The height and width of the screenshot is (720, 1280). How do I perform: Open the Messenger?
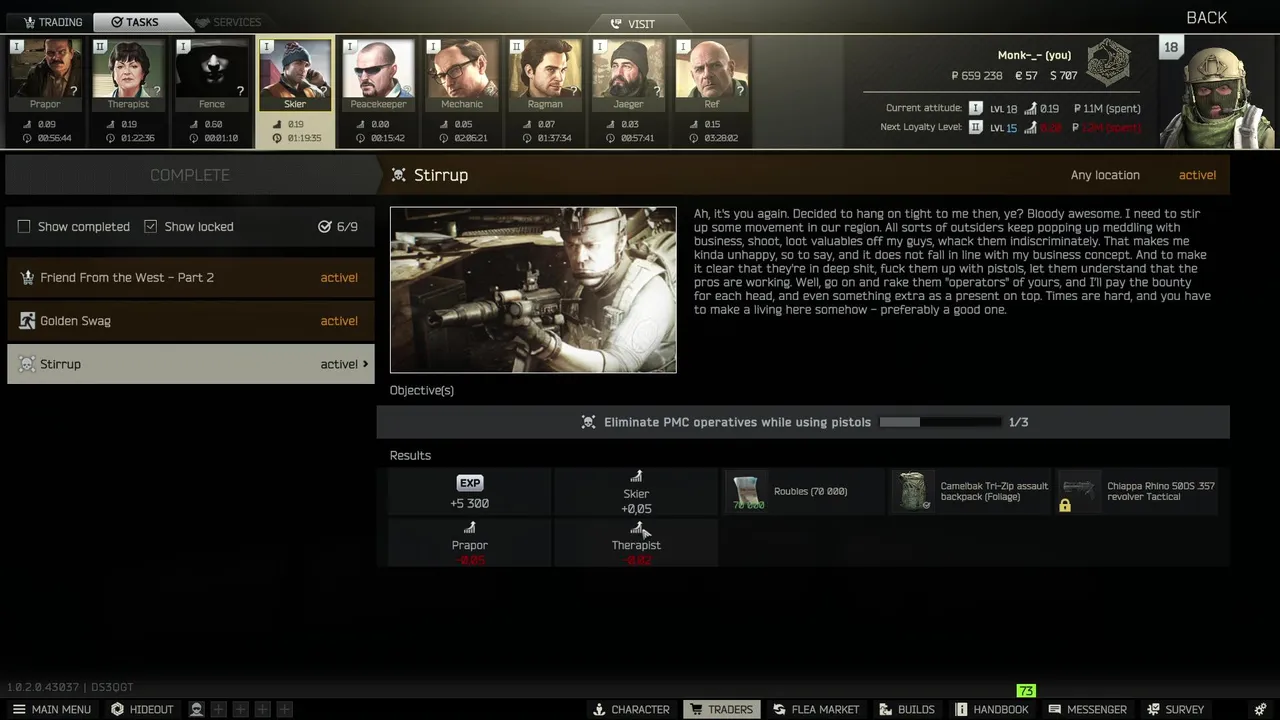(1087, 709)
